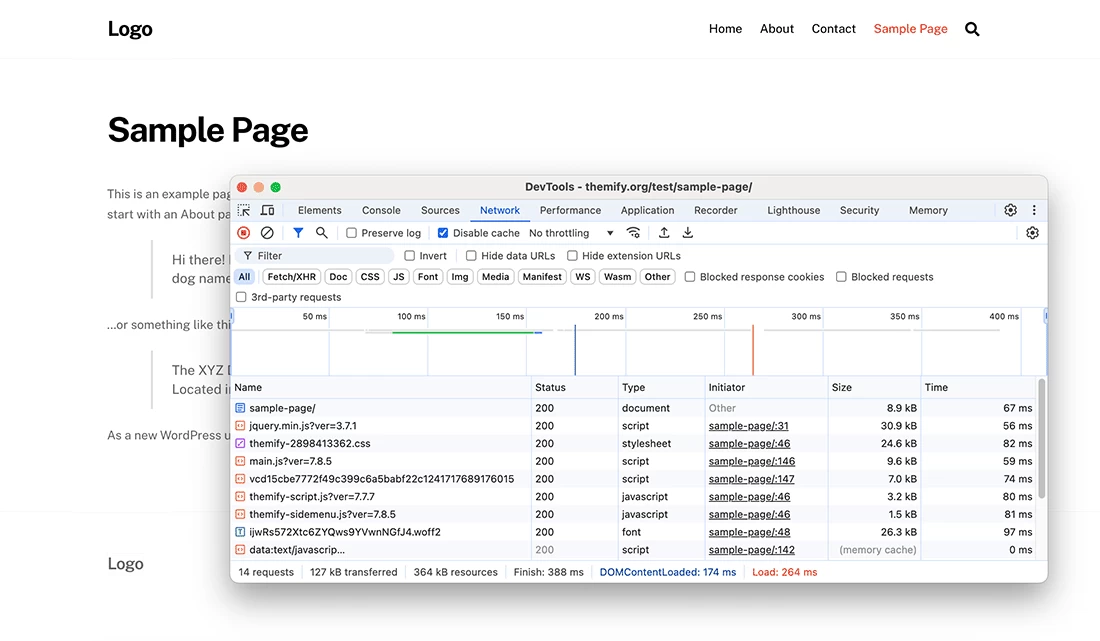The height and width of the screenshot is (641, 1100).
Task: Click the inspect element picker icon
Action: 244,211
